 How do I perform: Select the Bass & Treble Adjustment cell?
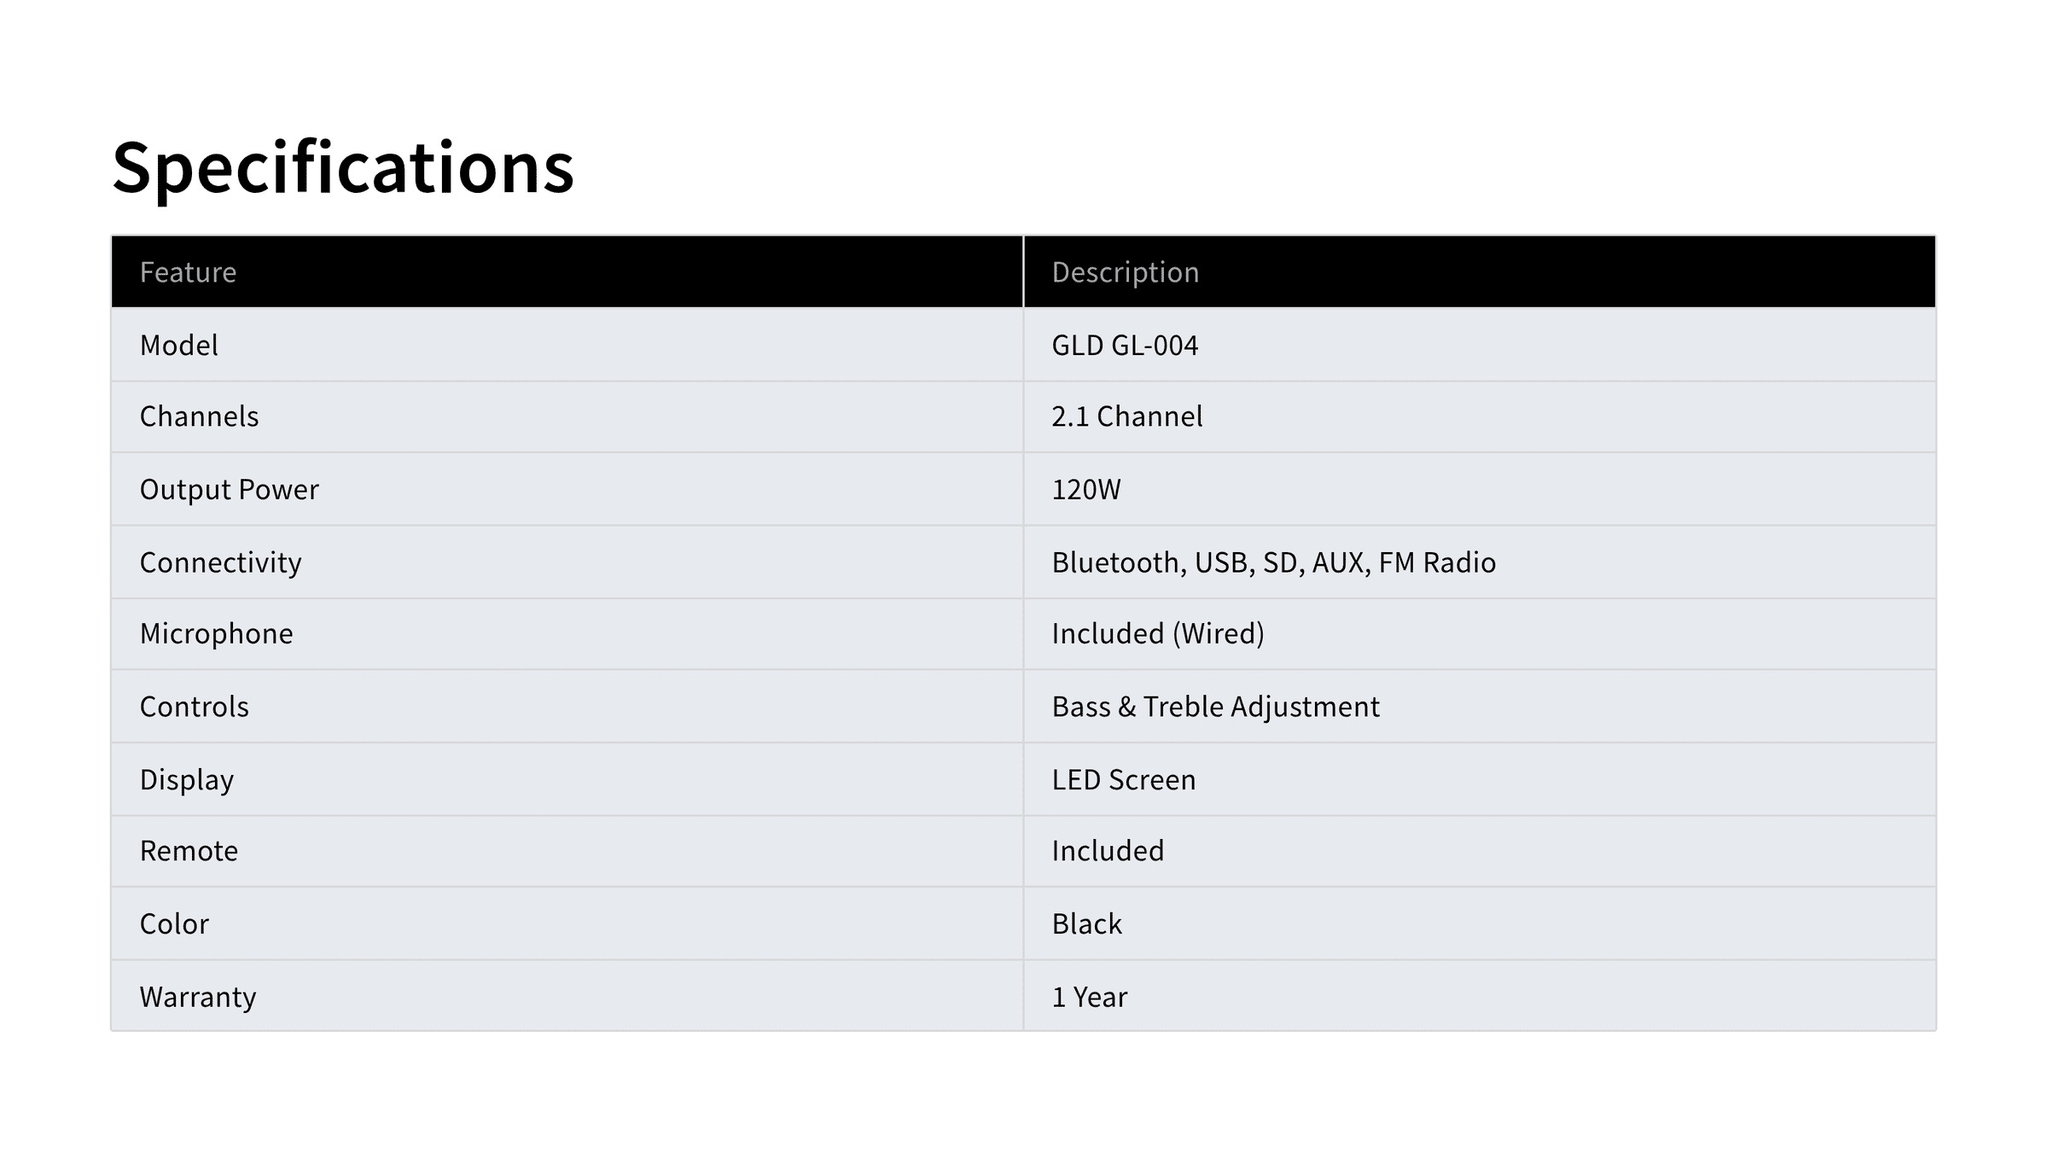click(x=1215, y=706)
